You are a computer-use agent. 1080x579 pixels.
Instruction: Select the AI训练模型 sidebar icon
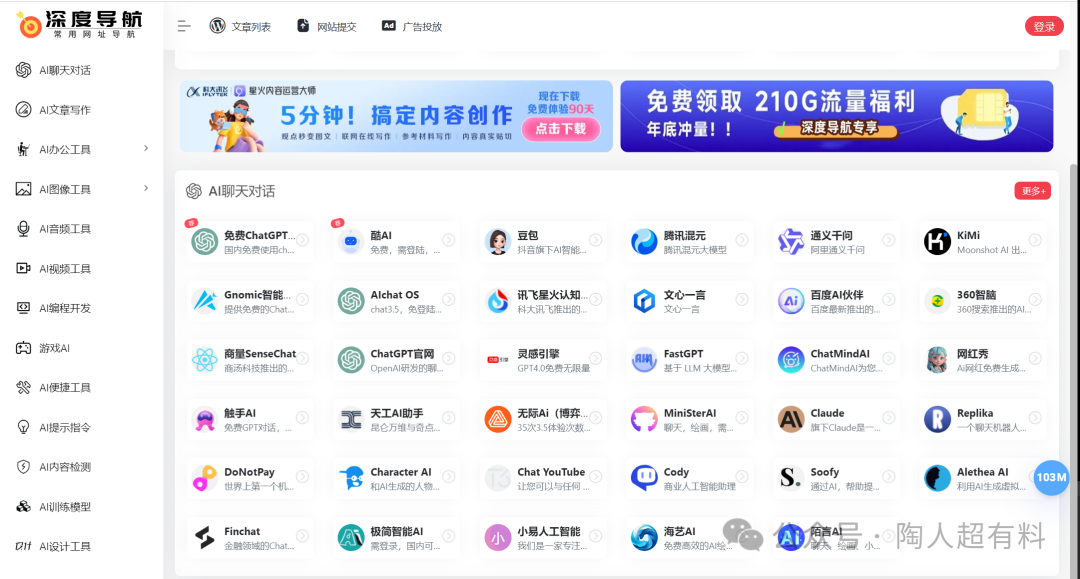[x=23, y=507]
